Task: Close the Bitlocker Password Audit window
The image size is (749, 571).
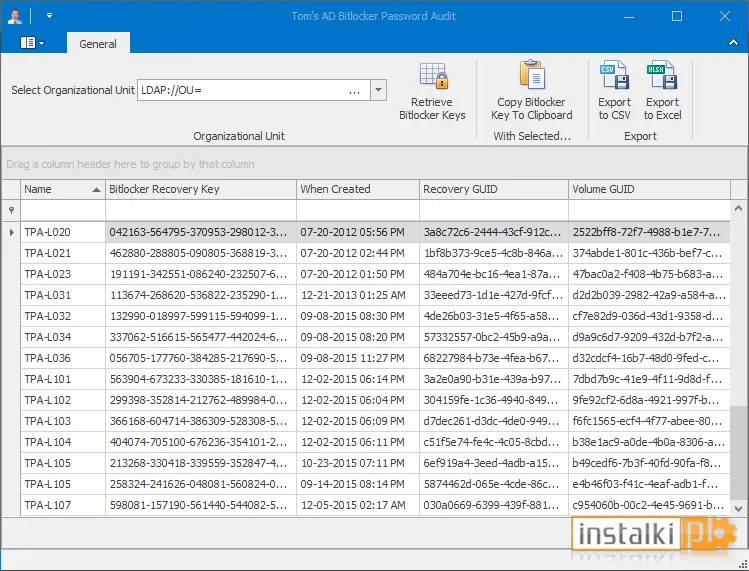Action: pyautogui.click(x=725, y=16)
